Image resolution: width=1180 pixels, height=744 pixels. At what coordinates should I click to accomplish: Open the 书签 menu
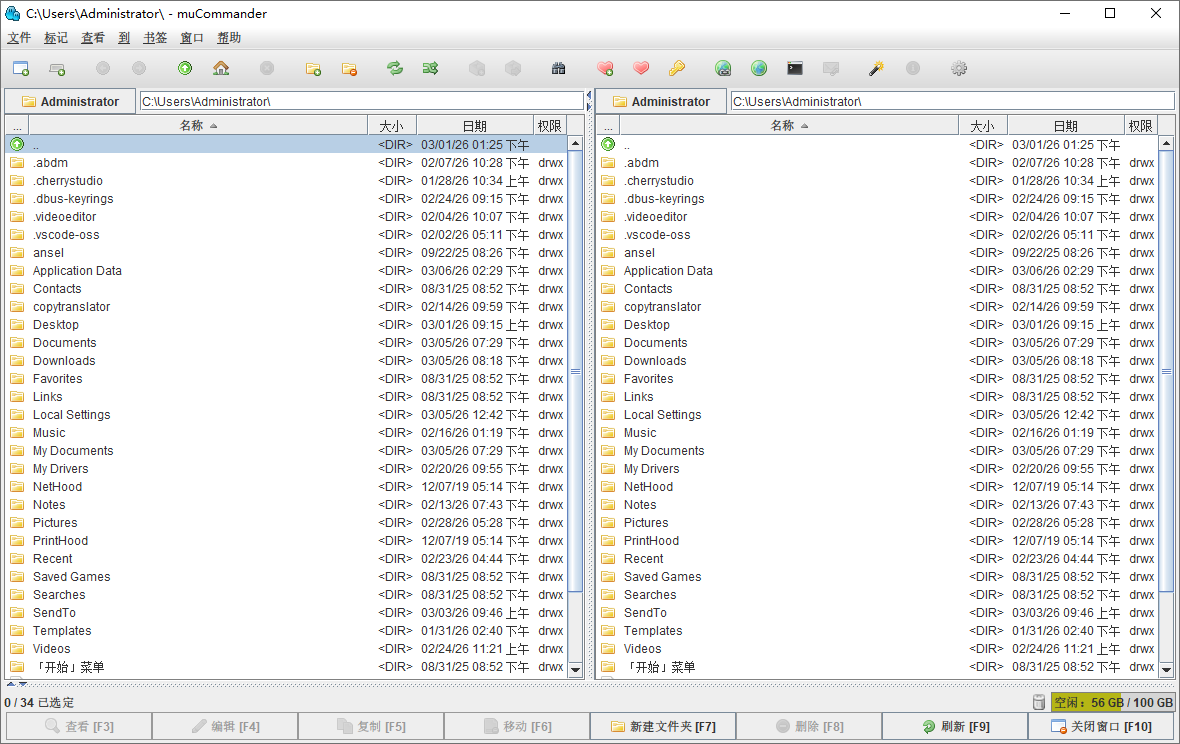pyautogui.click(x=155, y=37)
